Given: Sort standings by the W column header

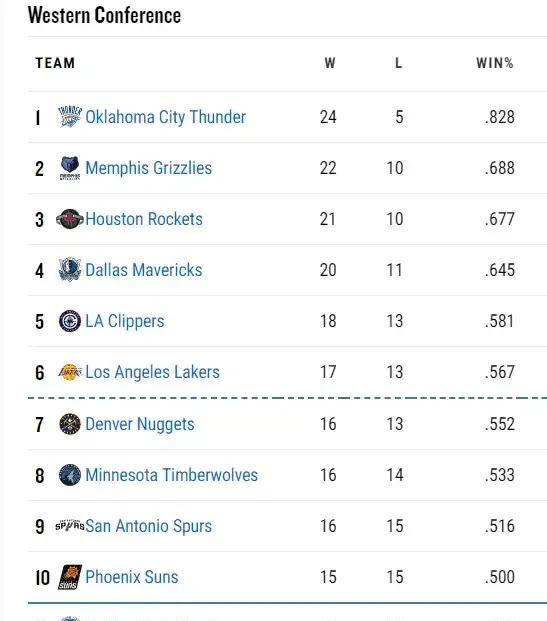Looking at the screenshot, I should (330, 63).
